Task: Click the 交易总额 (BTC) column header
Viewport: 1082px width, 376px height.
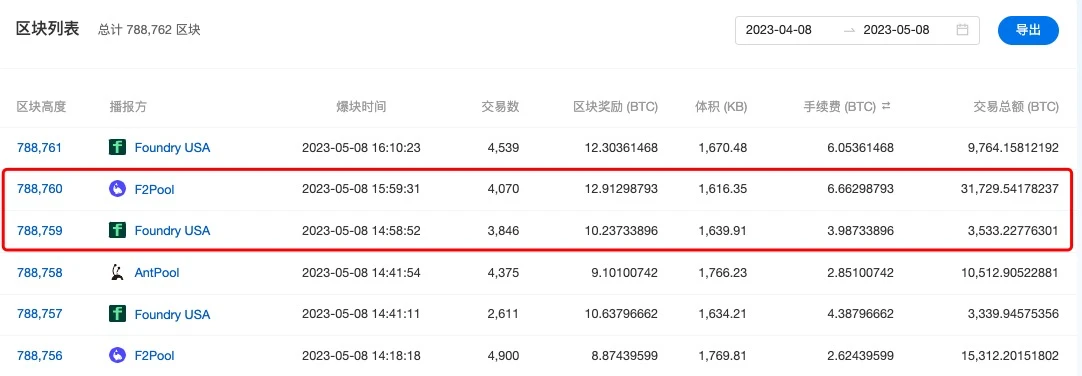Action: 1016,107
